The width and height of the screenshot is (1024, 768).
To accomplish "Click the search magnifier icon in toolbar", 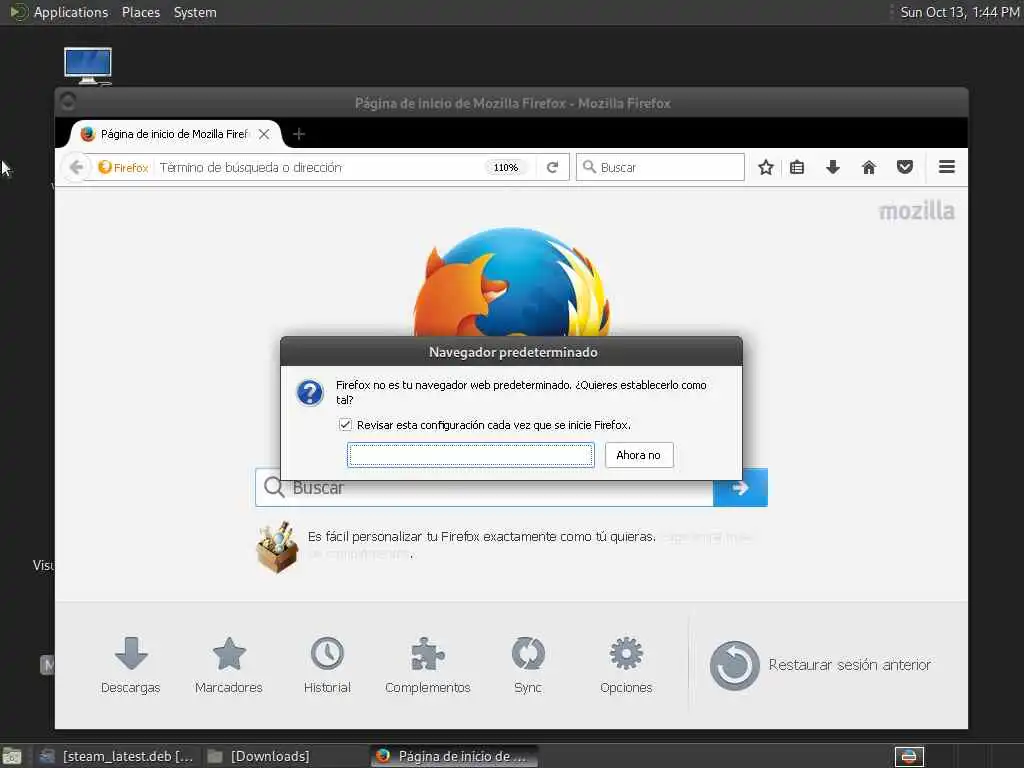I will point(589,167).
